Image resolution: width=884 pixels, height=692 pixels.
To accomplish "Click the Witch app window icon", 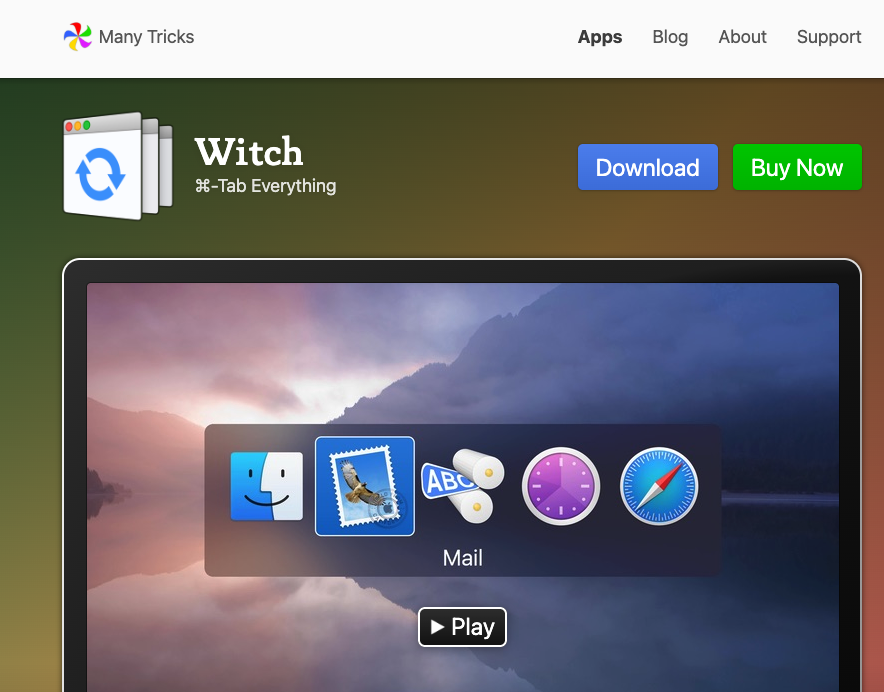I will point(118,166).
